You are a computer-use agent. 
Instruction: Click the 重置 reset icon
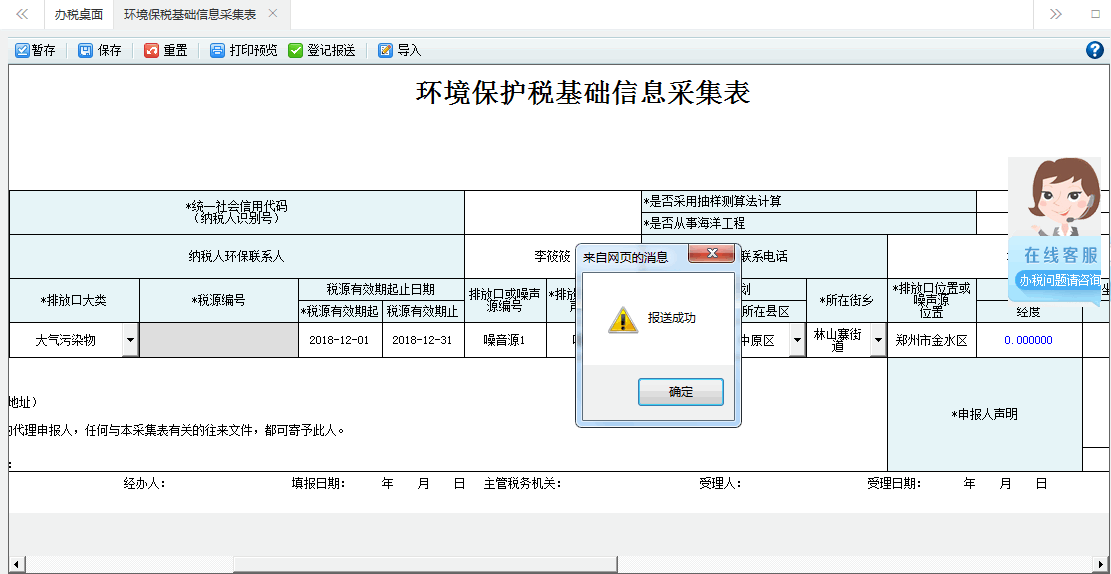pos(151,50)
